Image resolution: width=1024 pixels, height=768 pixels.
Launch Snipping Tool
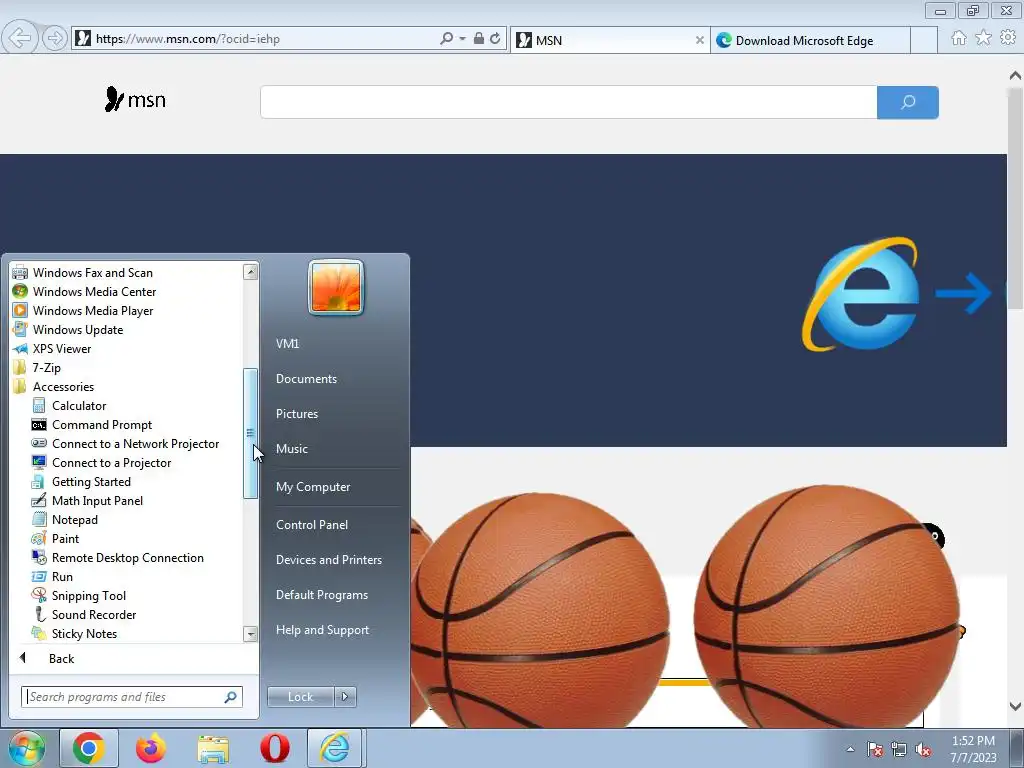[x=88, y=595]
